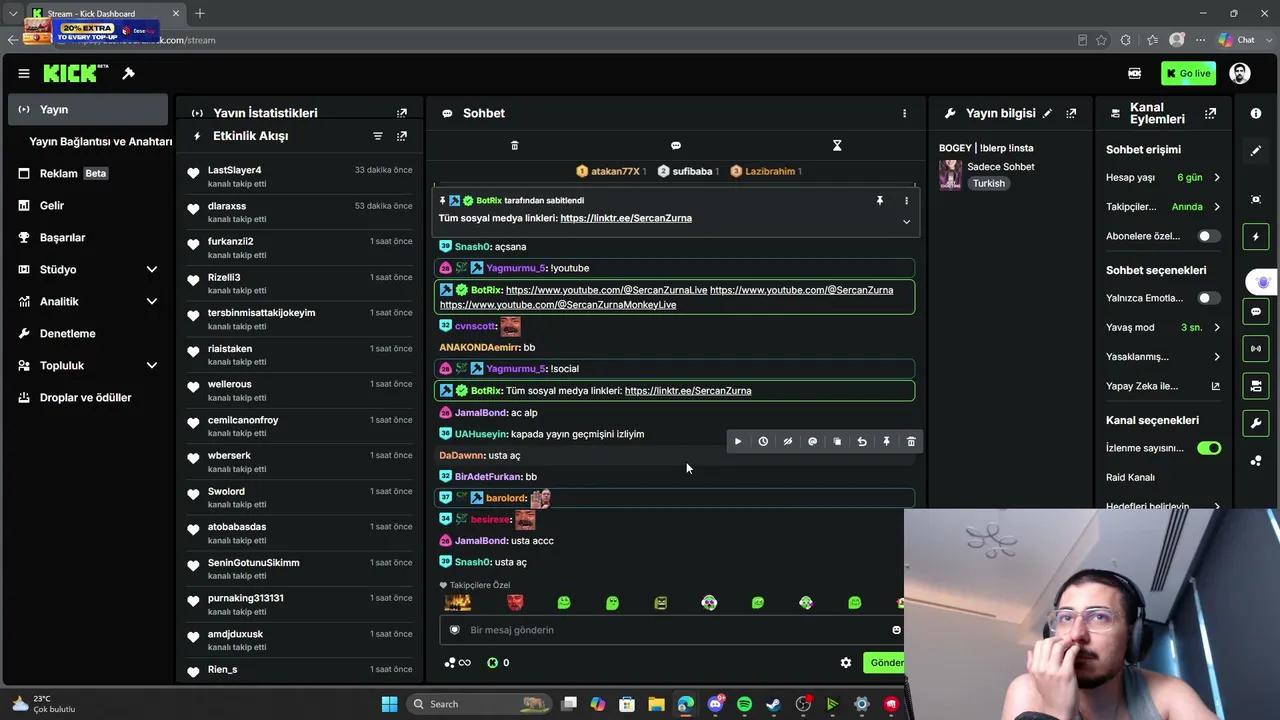The width and height of the screenshot is (1280, 720).
Task: Toggle Yalnızca Emotlar switch
Action: pos(1209,298)
